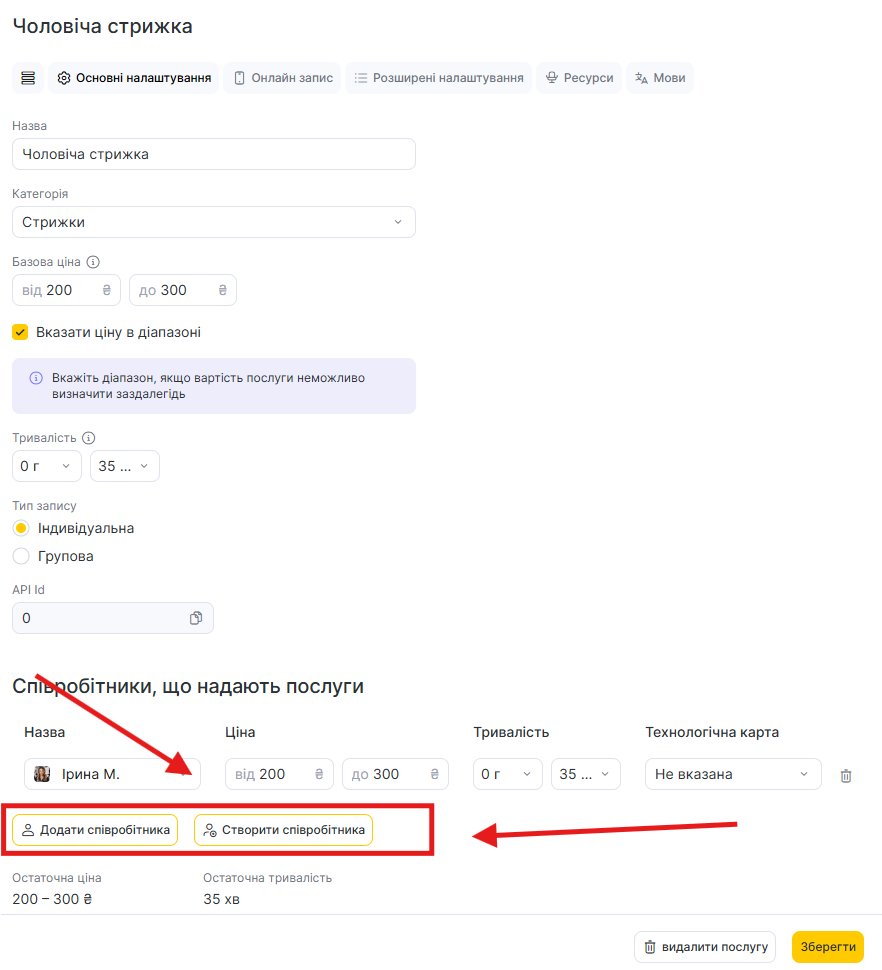Open the Розширені налаштування tab
The width and height of the screenshot is (882, 970).
pos(438,78)
